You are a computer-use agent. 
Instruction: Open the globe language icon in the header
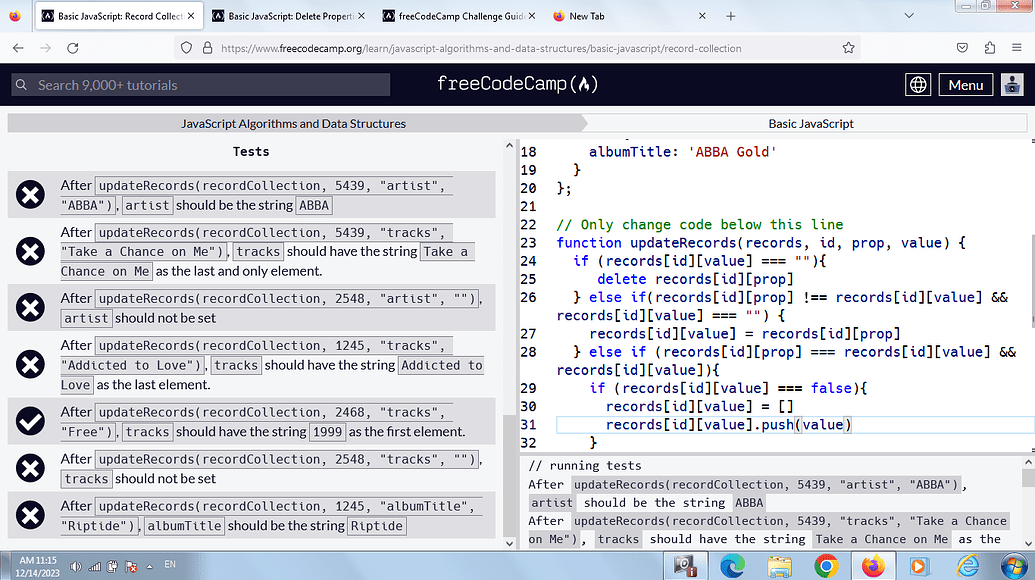918,84
